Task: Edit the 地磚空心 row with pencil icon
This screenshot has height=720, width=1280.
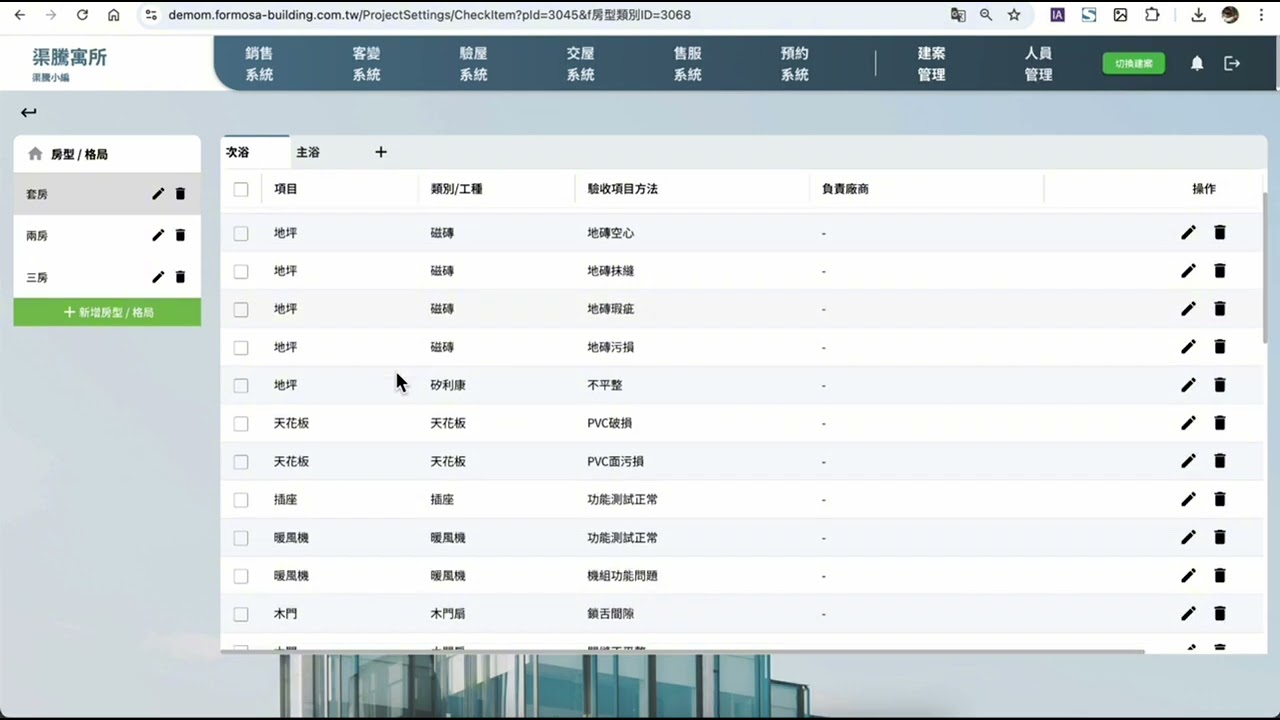Action: tap(1188, 233)
